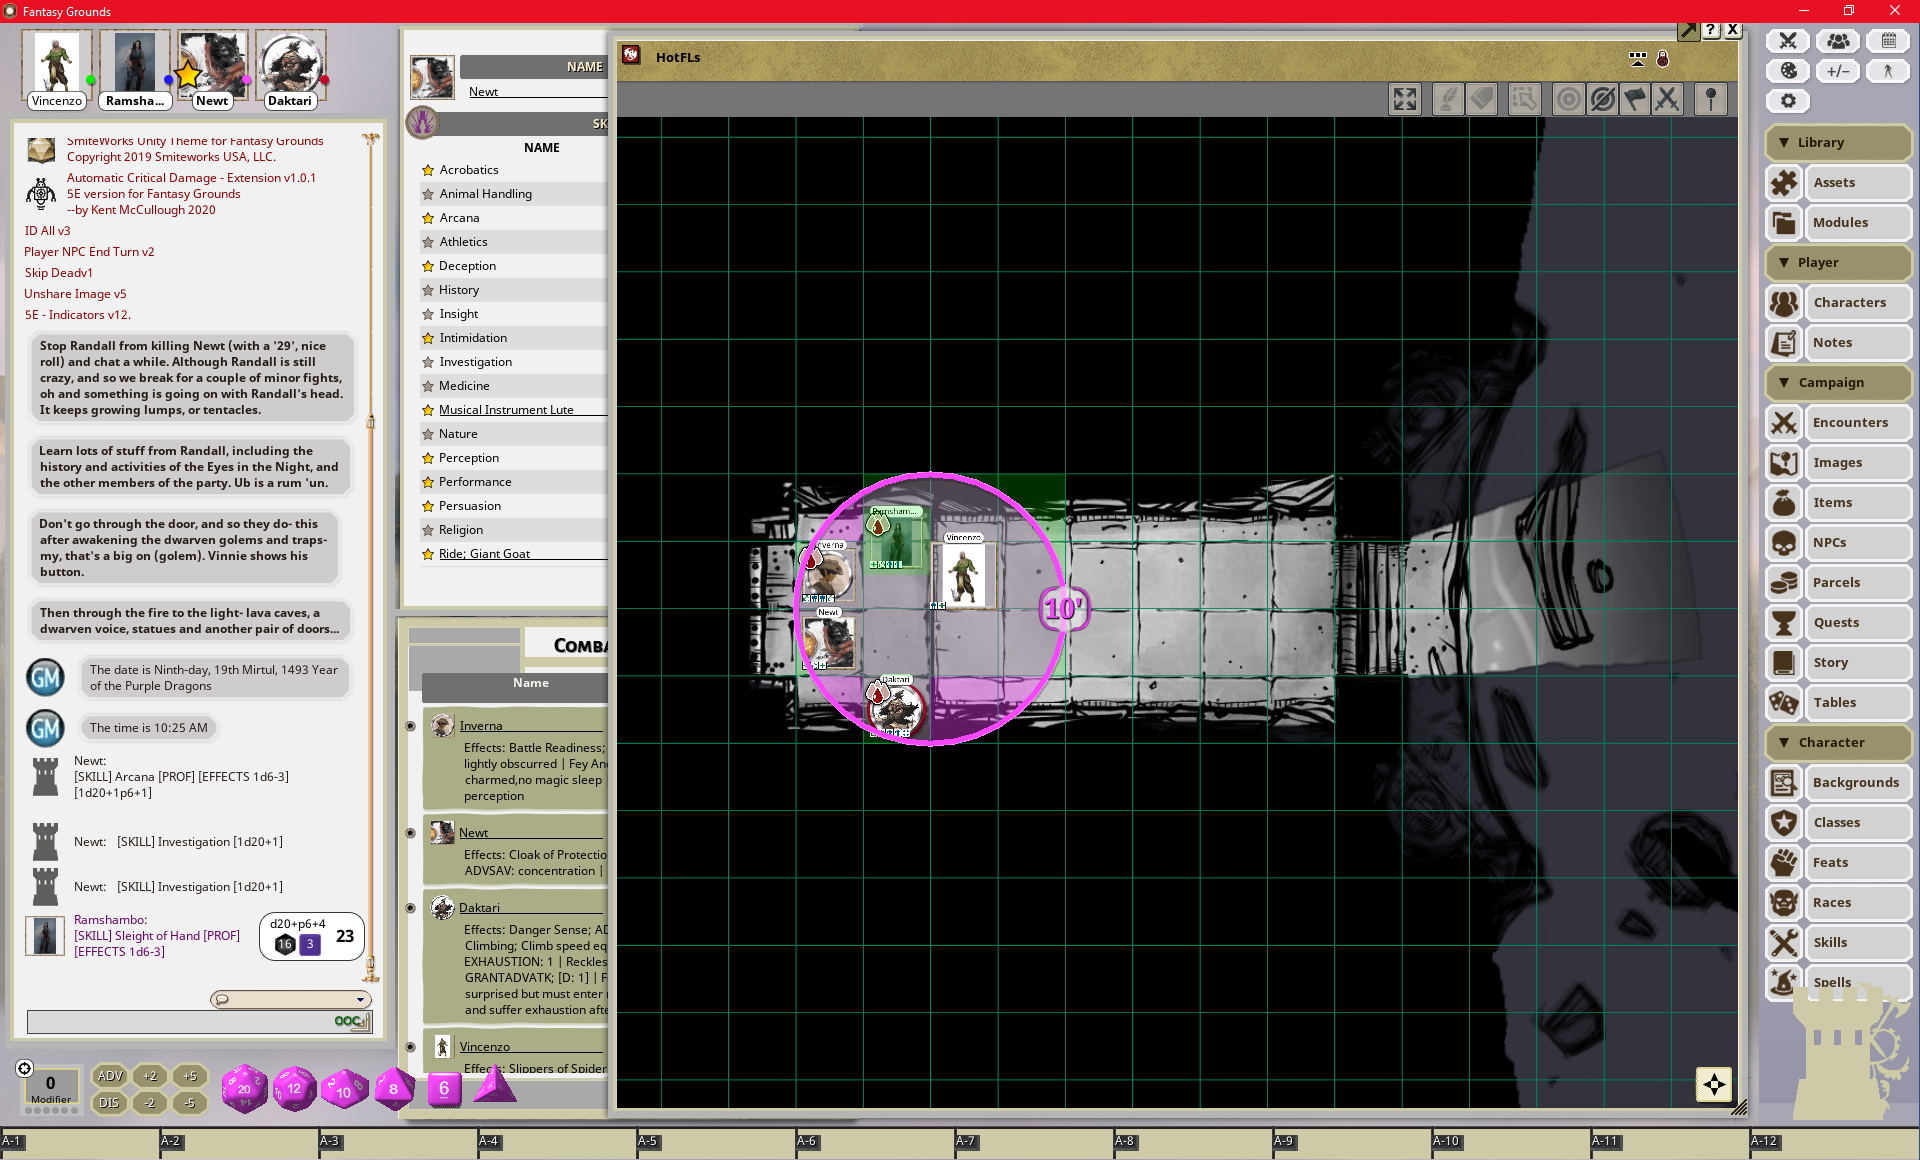
Task: Click the modifier box target icon
Action: pos(25,1069)
